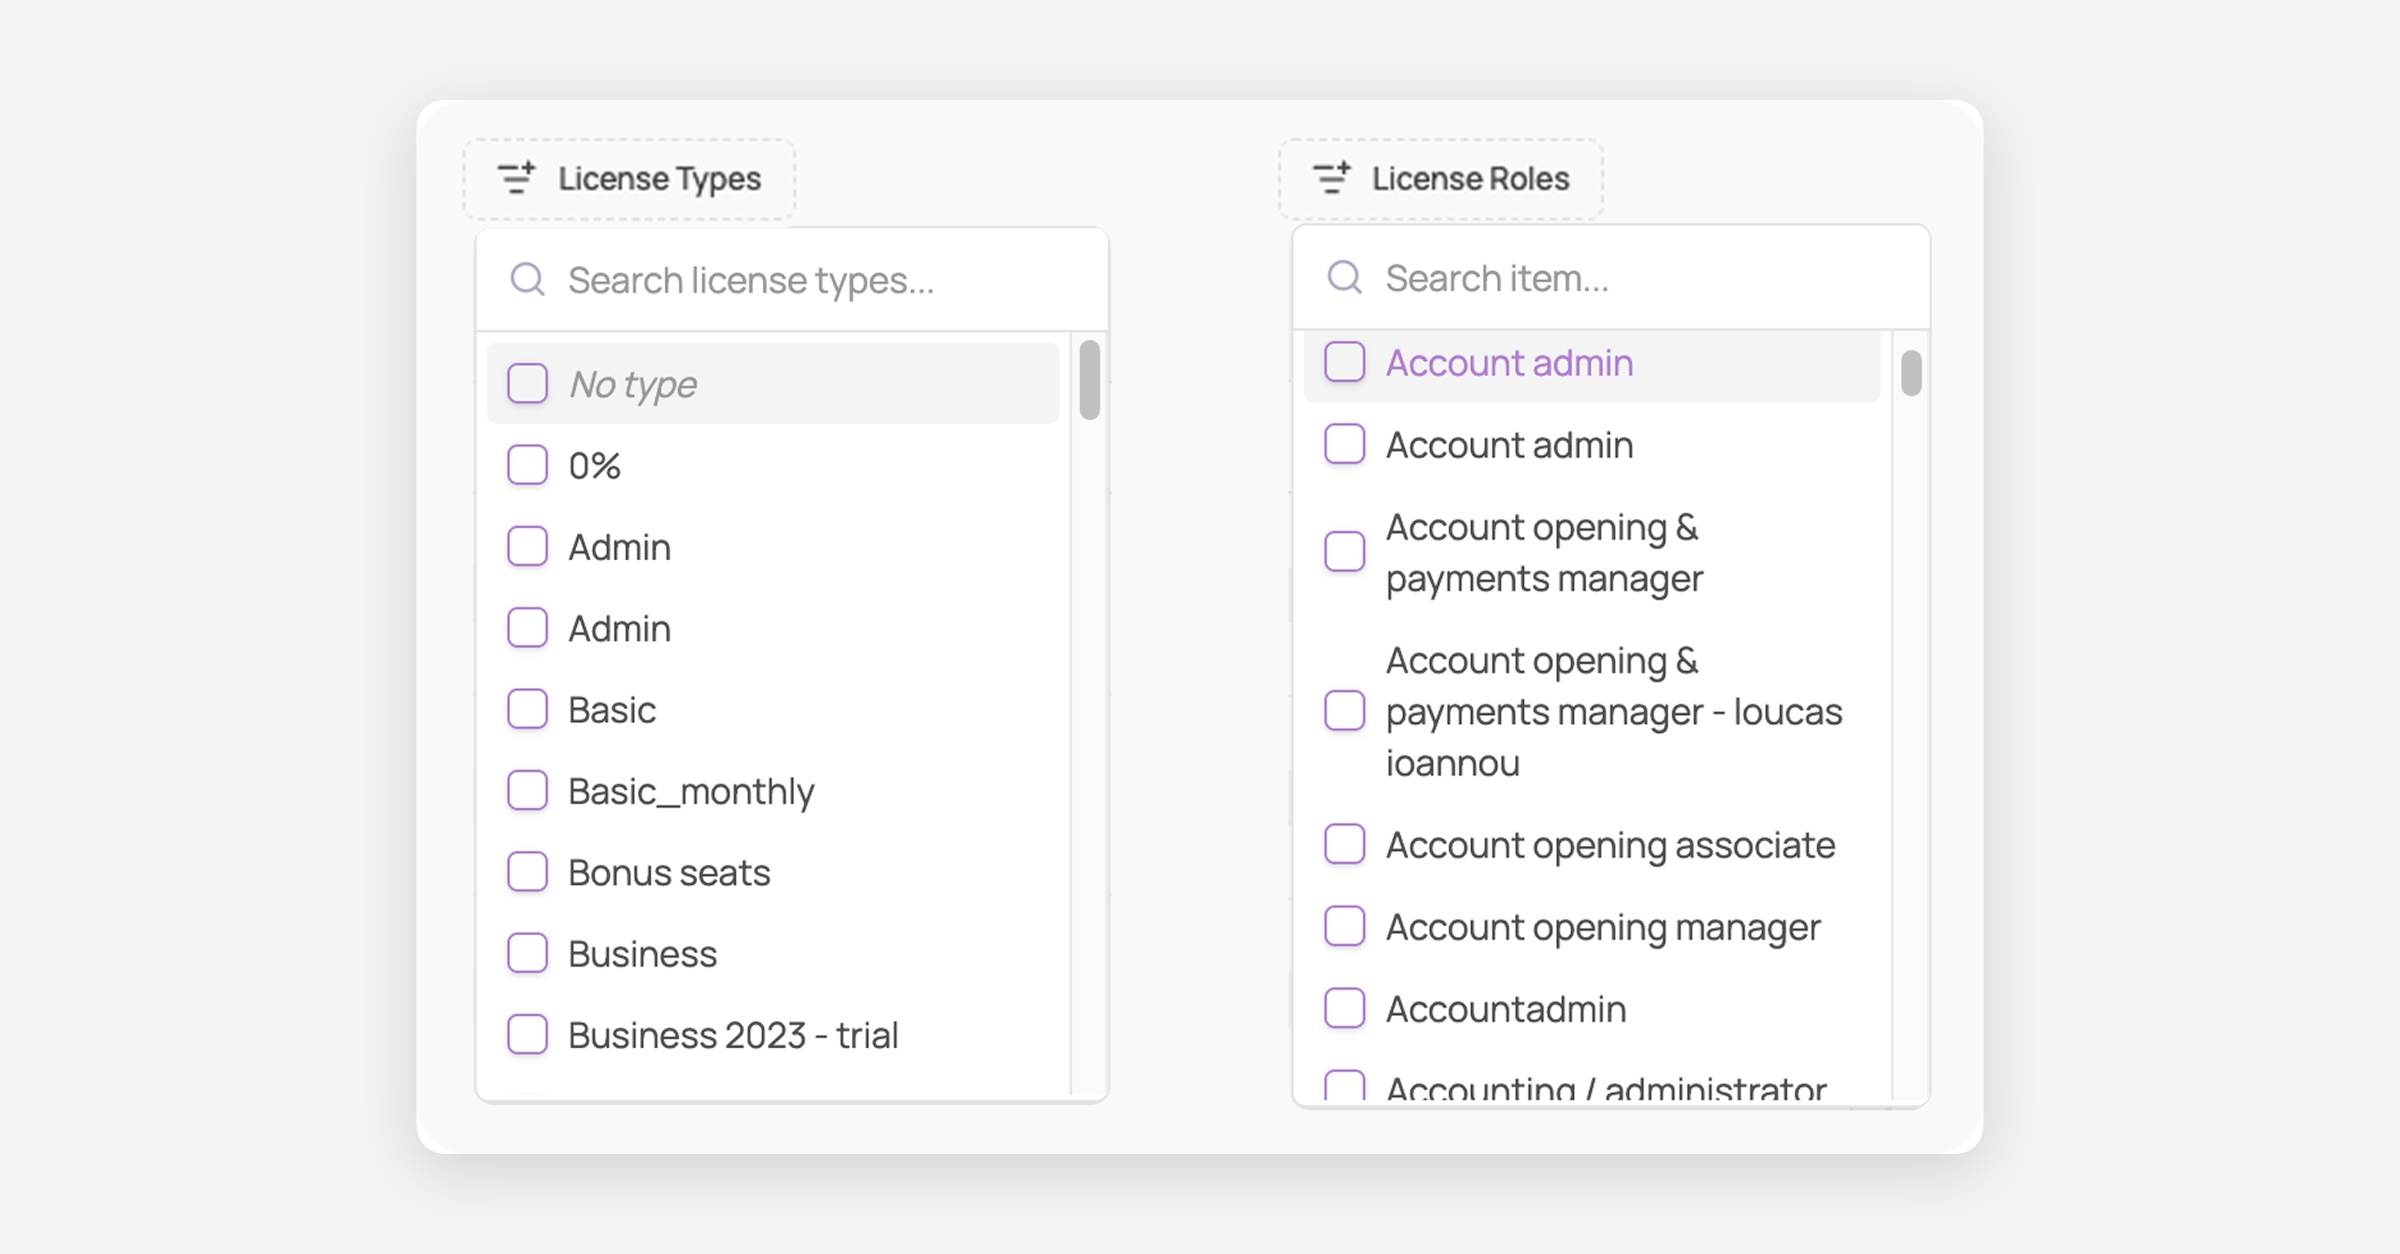Click the filter icon beside License Types
2400x1254 pixels.
coord(517,178)
